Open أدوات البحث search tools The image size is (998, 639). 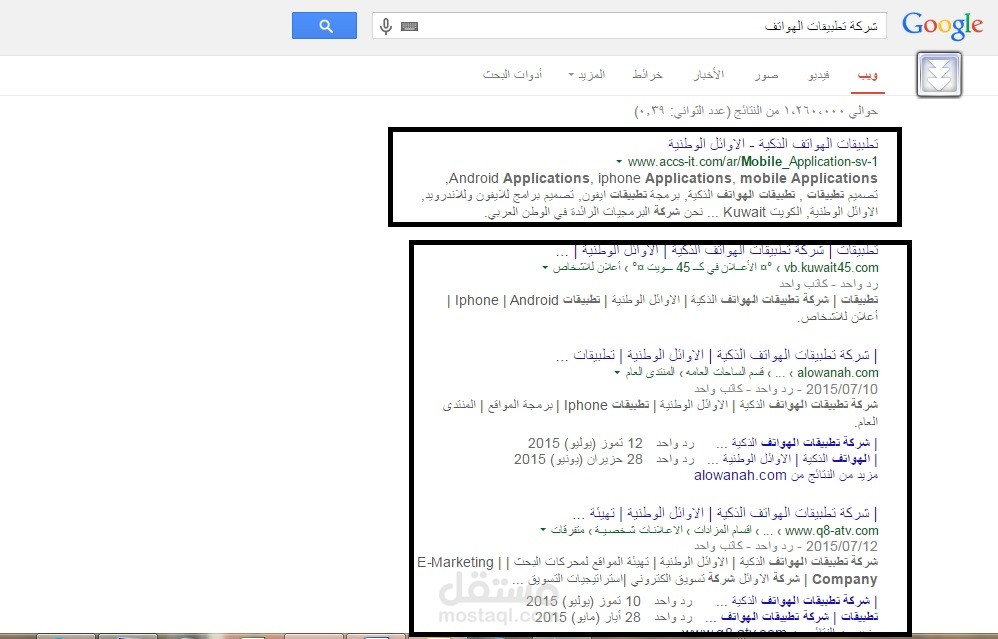pos(512,74)
